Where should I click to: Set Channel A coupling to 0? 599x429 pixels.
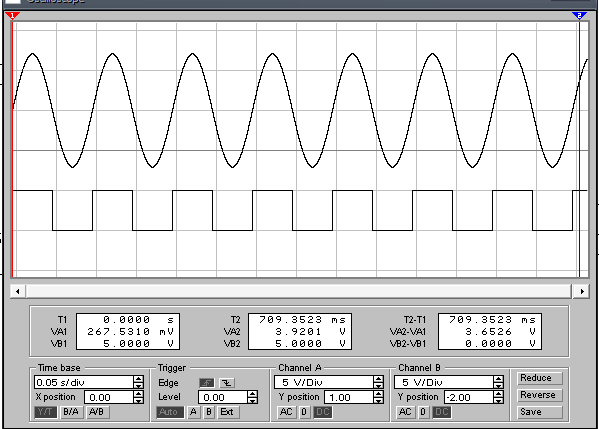tap(304, 412)
